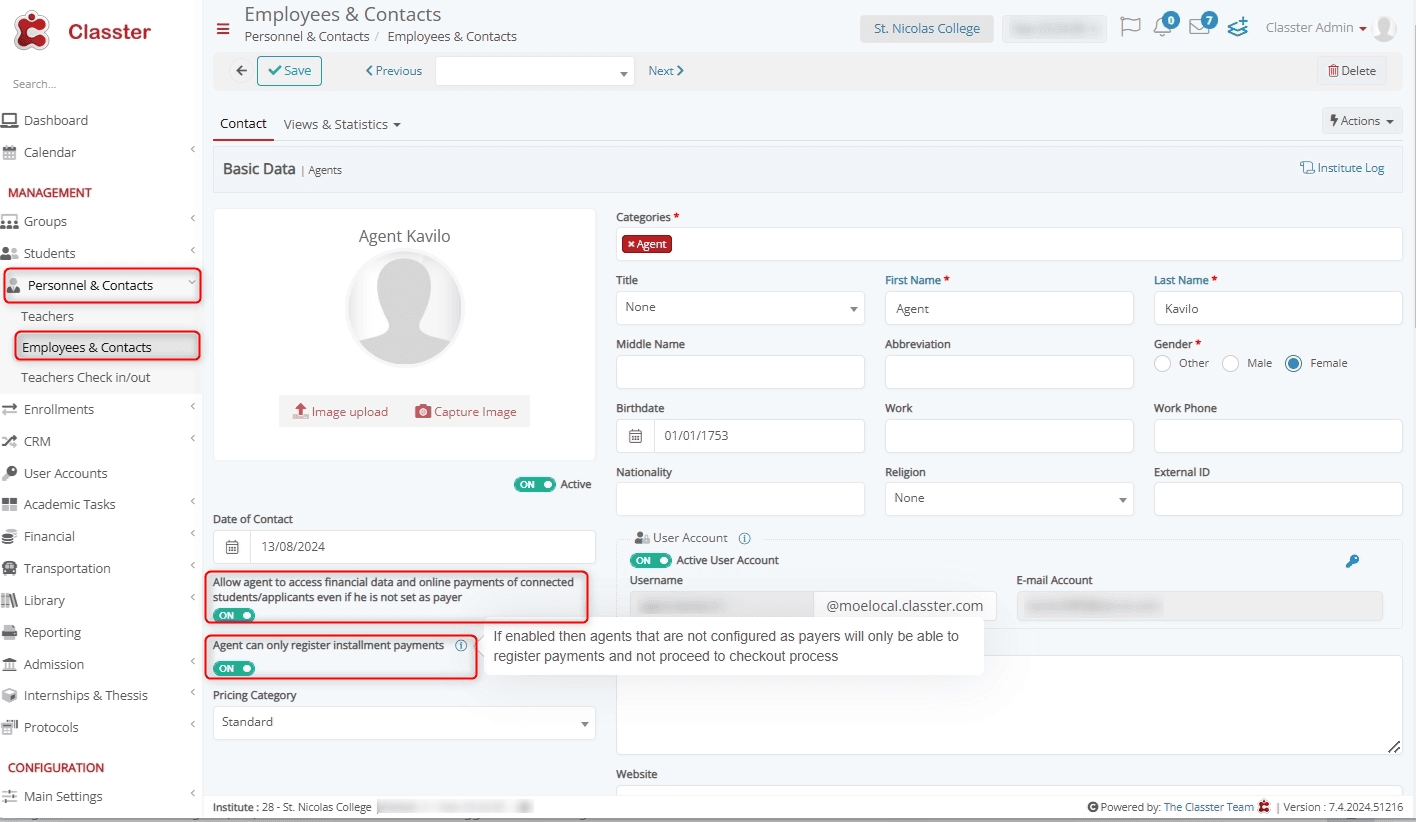The image size is (1416, 822).
Task: Open Main Settings in sidebar
Action: click(63, 796)
